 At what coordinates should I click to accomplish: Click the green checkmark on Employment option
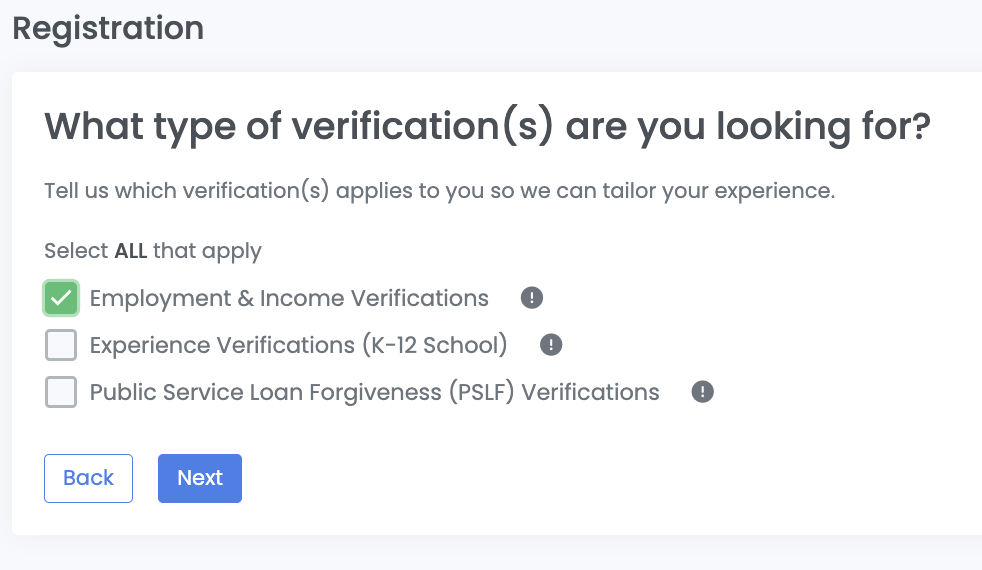[61, 298]
